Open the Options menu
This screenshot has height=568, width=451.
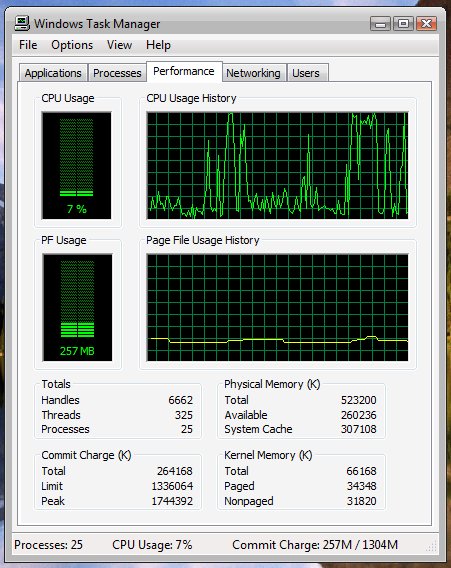(x=72, y=45)
